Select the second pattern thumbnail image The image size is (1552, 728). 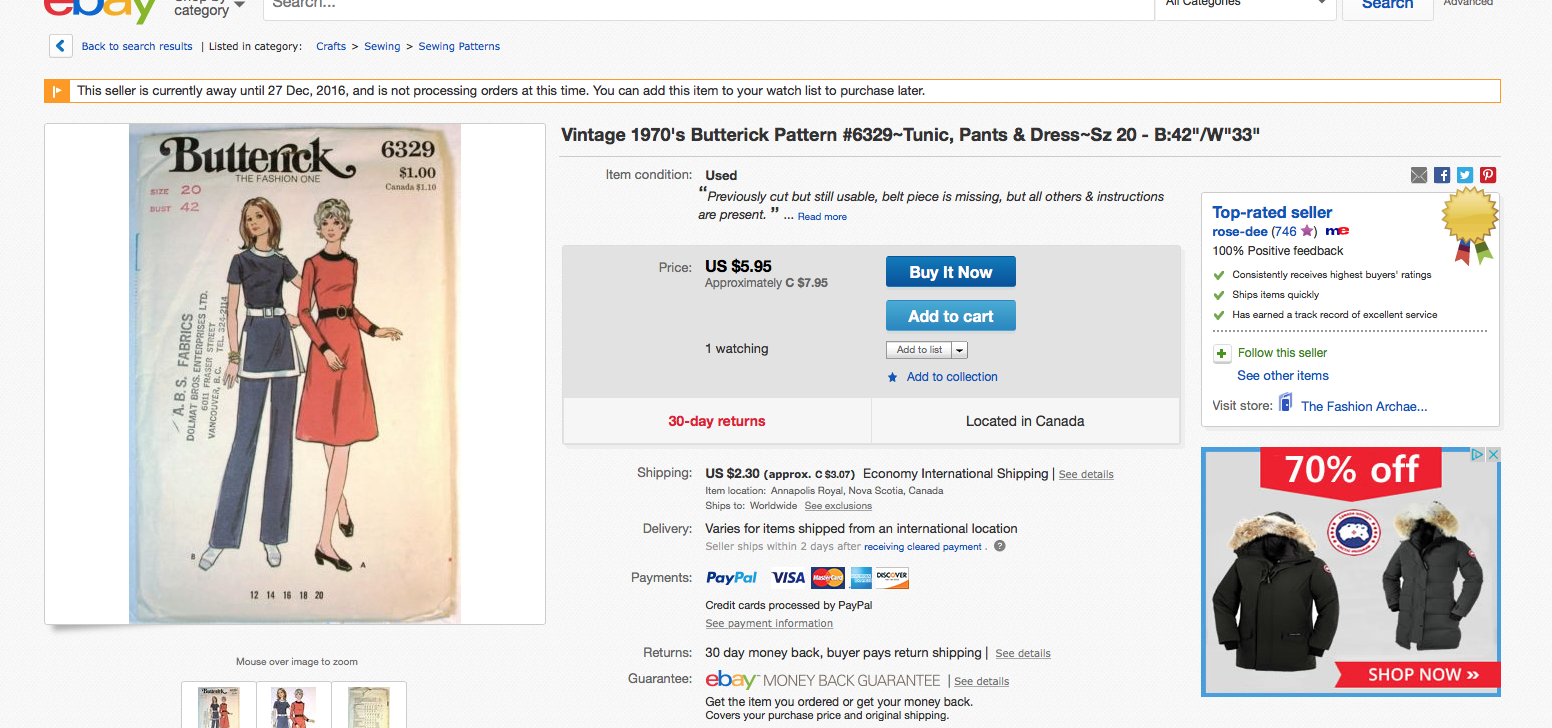tap(294, 705)
